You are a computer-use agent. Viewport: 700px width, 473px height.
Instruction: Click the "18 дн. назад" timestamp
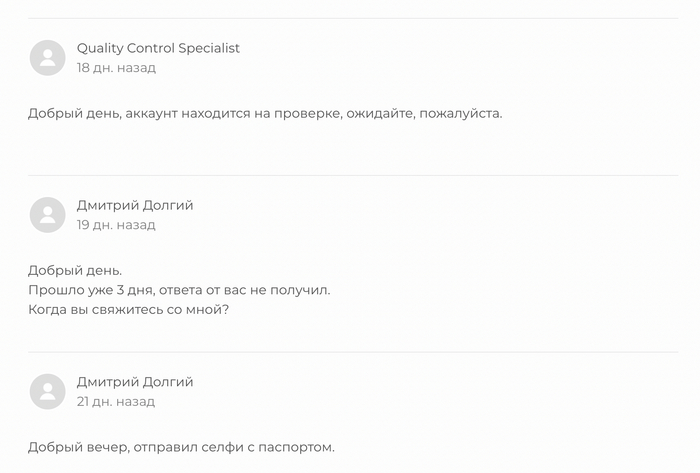[x=116, y=68]
